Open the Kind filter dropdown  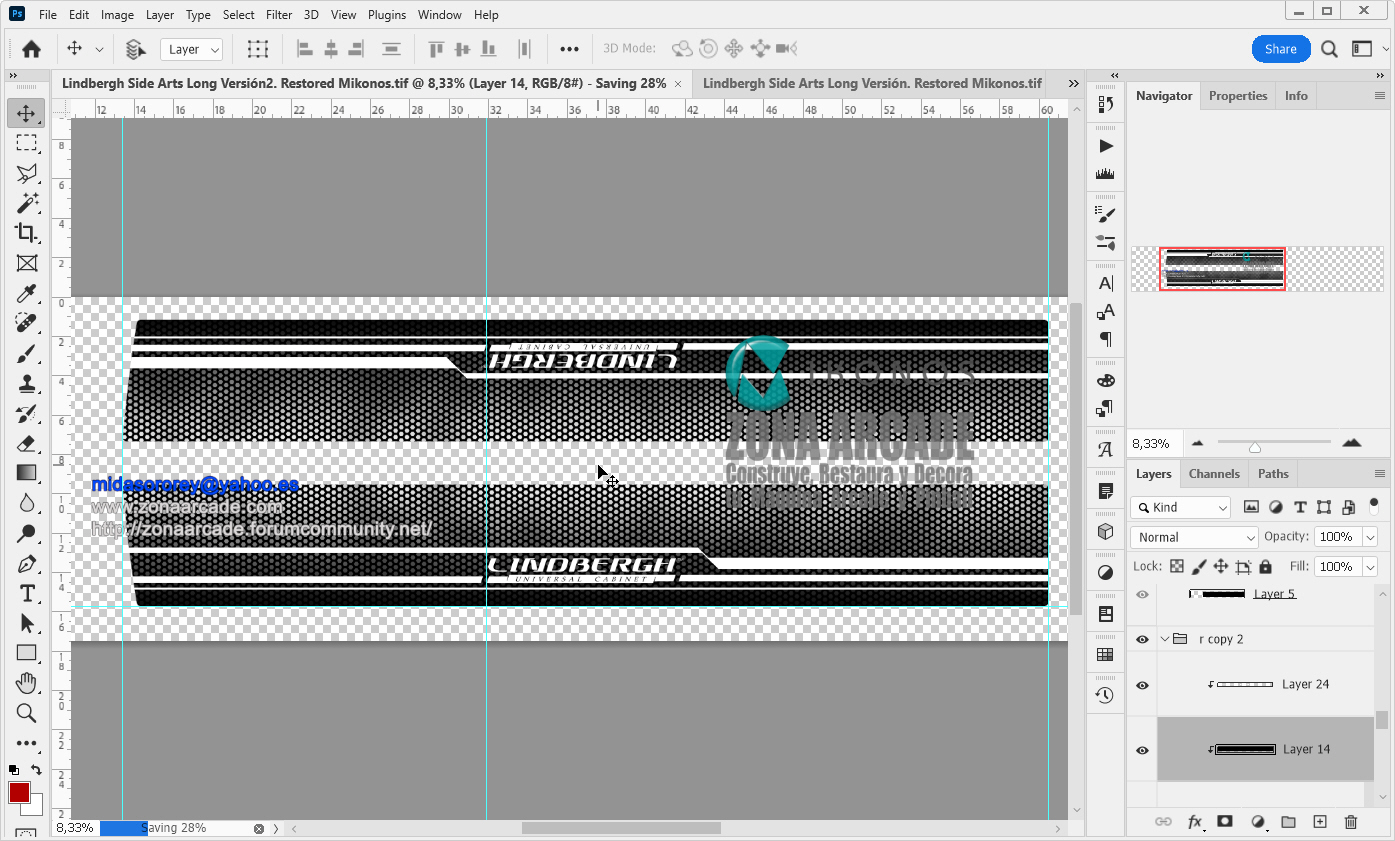pyautogui.click(x=1181, y=507)
